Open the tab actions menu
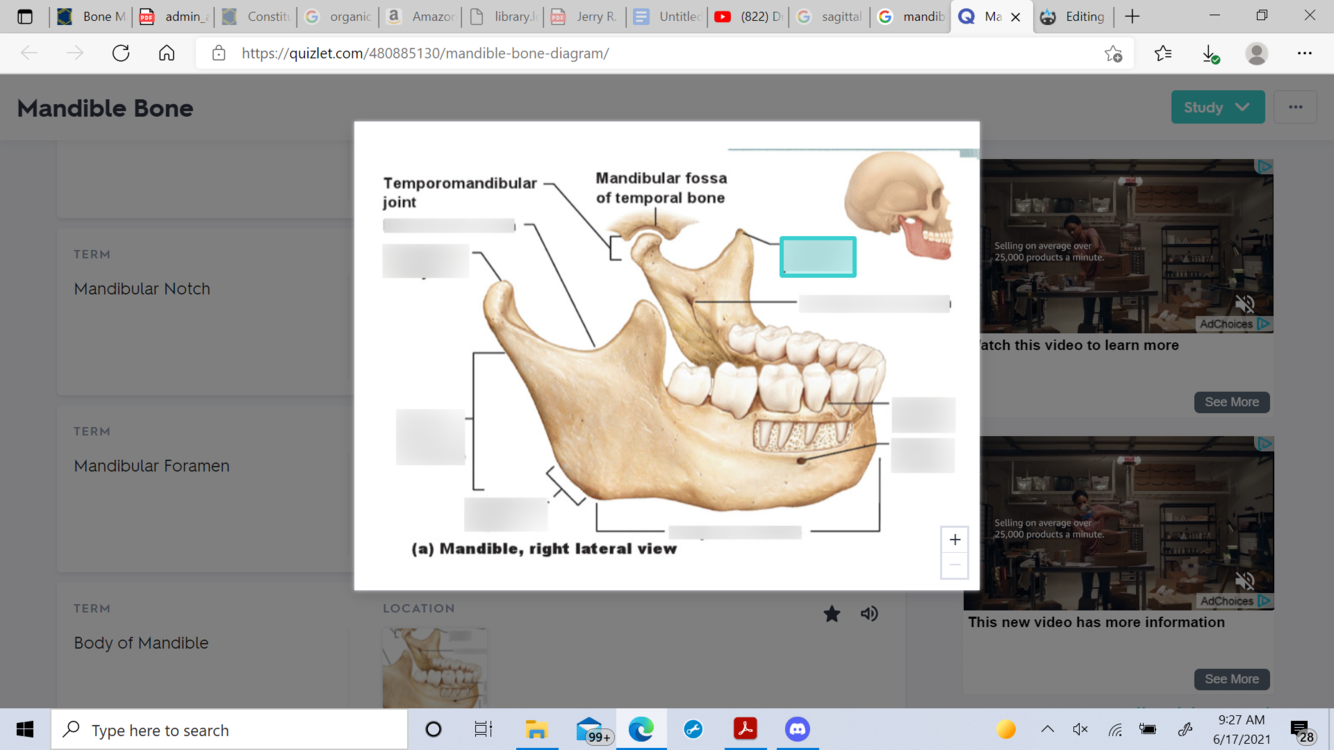This screenshot has width=1334, height=750. pyautogui.click(x=25, y=16)
